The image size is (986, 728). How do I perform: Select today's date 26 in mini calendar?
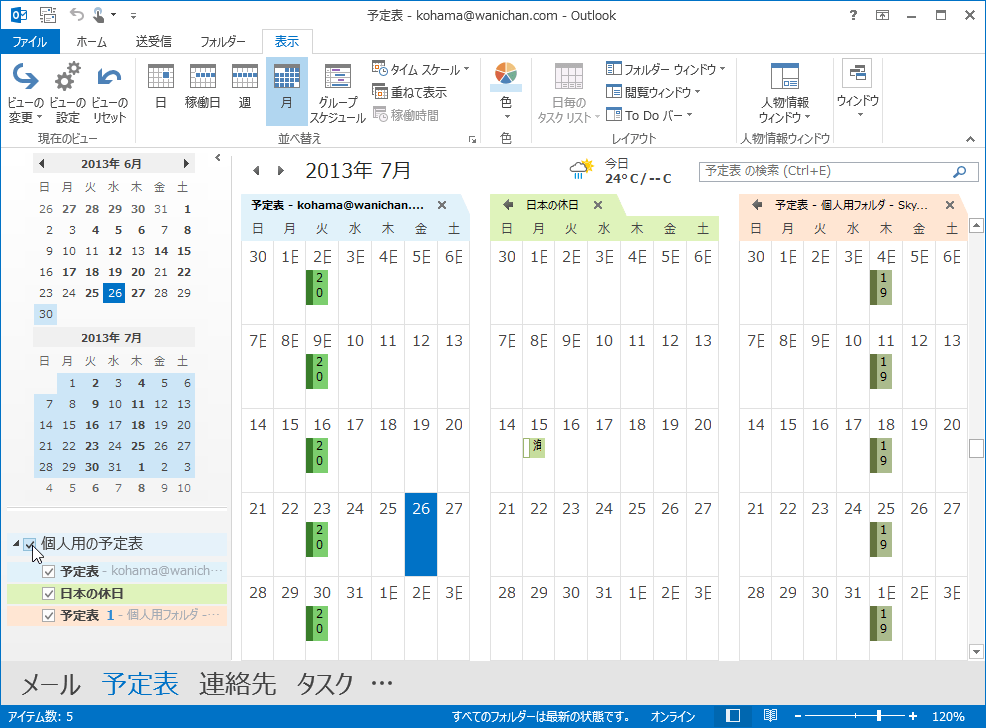point(114,293)
